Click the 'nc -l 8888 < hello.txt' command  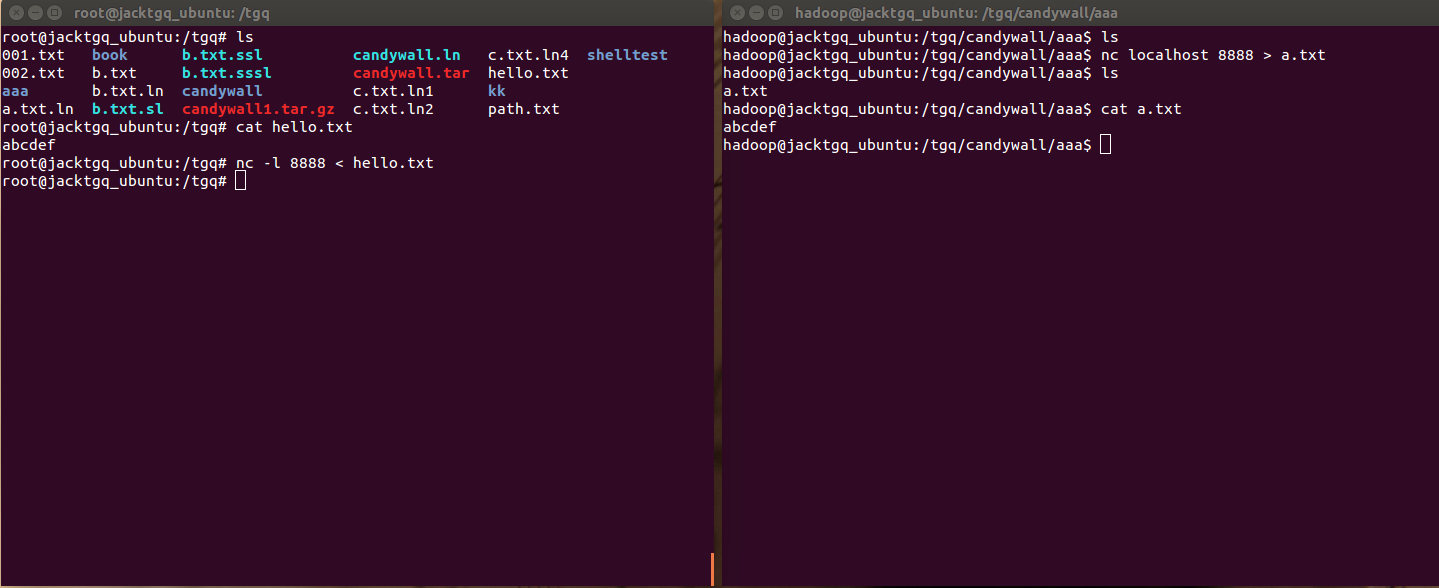(335, 163)
